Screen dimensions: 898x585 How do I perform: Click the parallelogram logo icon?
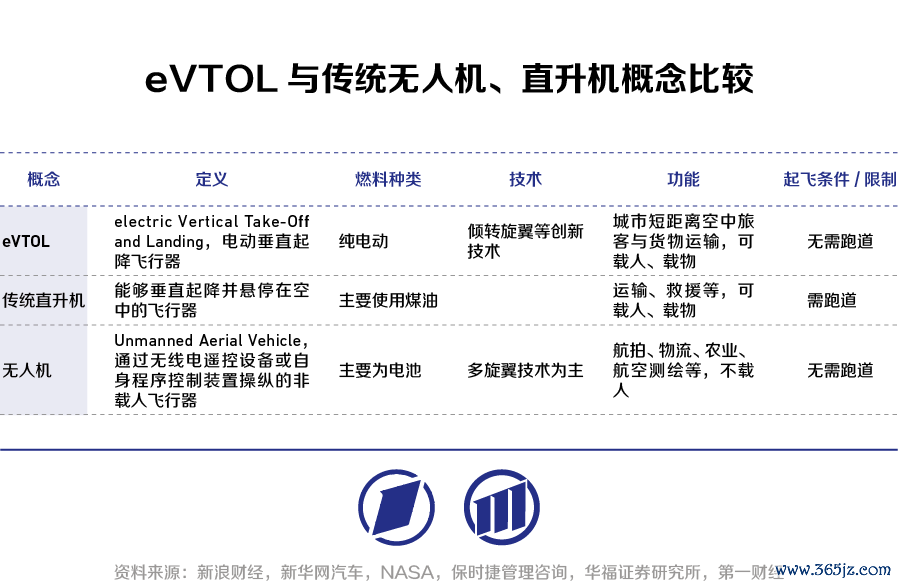396,508
